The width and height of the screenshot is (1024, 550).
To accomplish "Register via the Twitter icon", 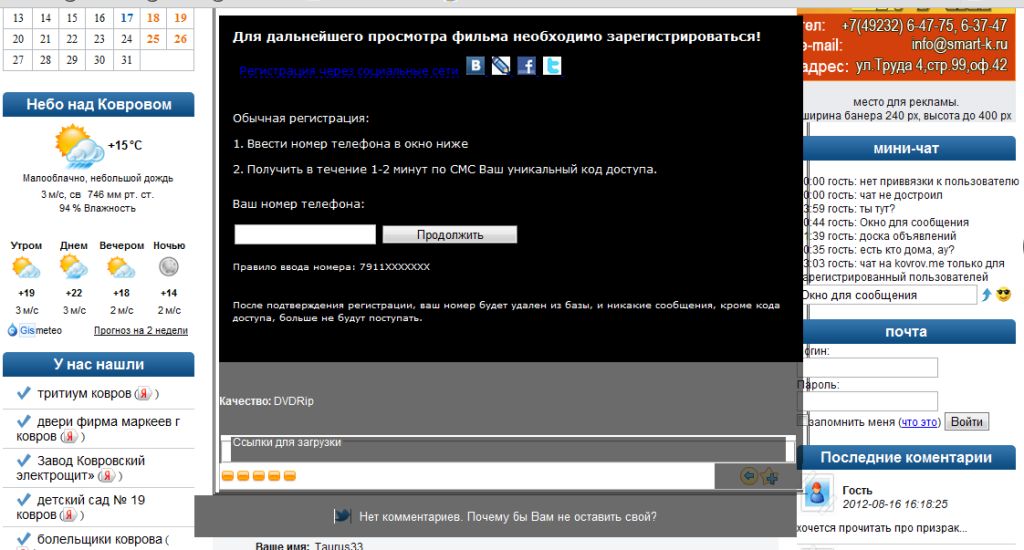I will pos(551,67).
